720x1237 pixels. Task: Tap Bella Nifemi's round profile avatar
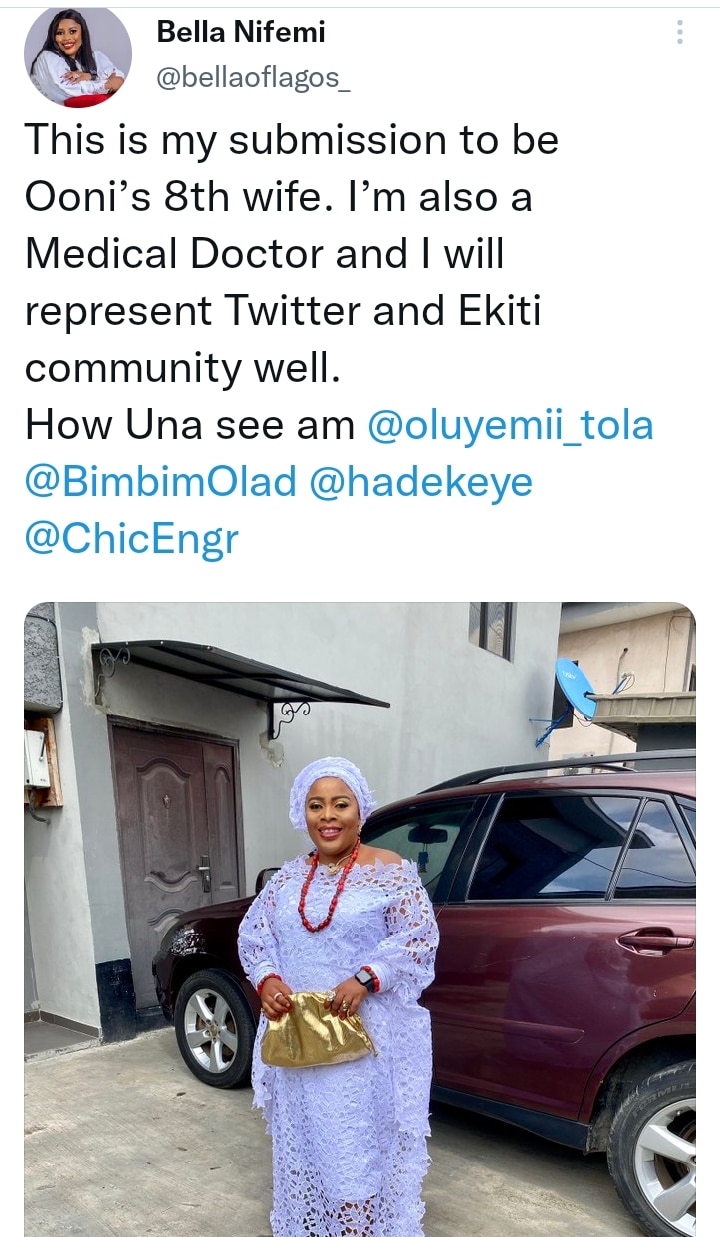coord(78,58)
